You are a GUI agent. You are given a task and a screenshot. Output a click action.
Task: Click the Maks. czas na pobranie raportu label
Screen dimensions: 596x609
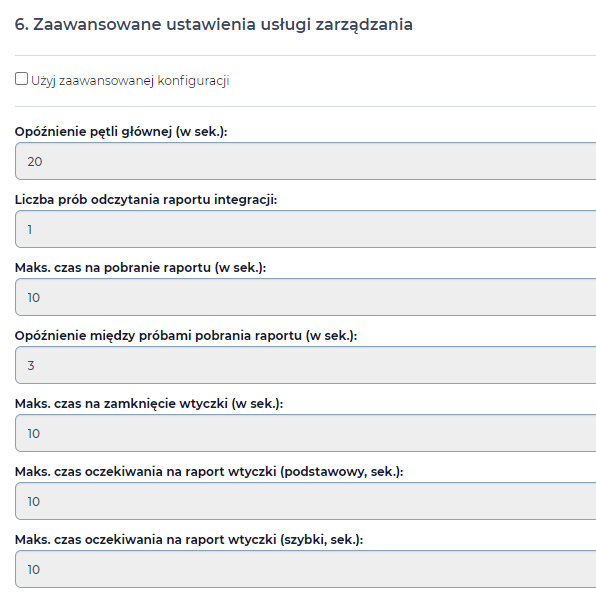[x=141, y=268]
